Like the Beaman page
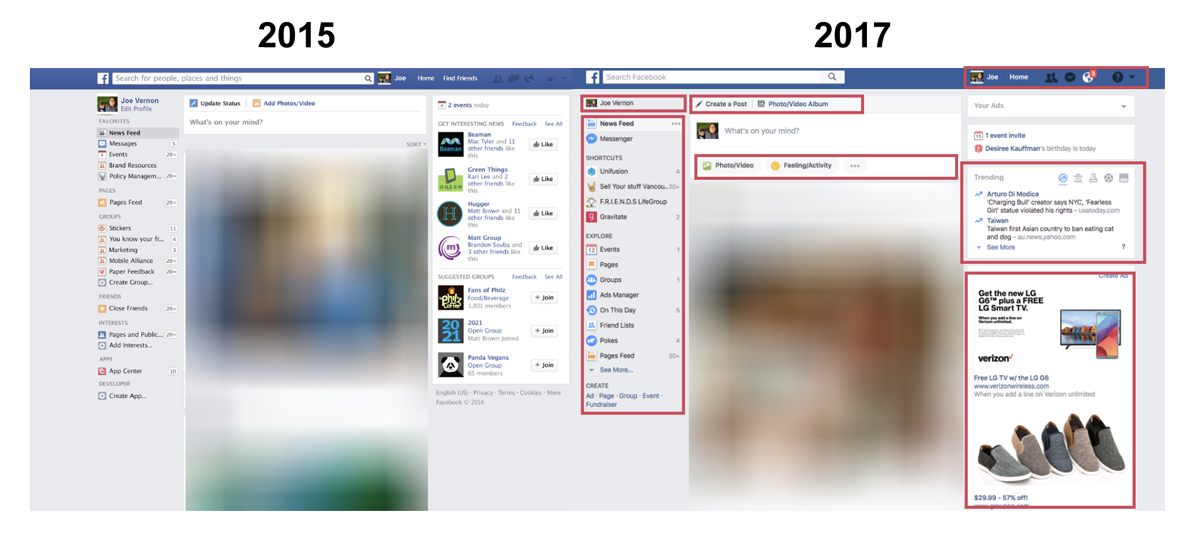Image resolution: width=1200 pixels, height=536 pixels. [x=543, y=145]
